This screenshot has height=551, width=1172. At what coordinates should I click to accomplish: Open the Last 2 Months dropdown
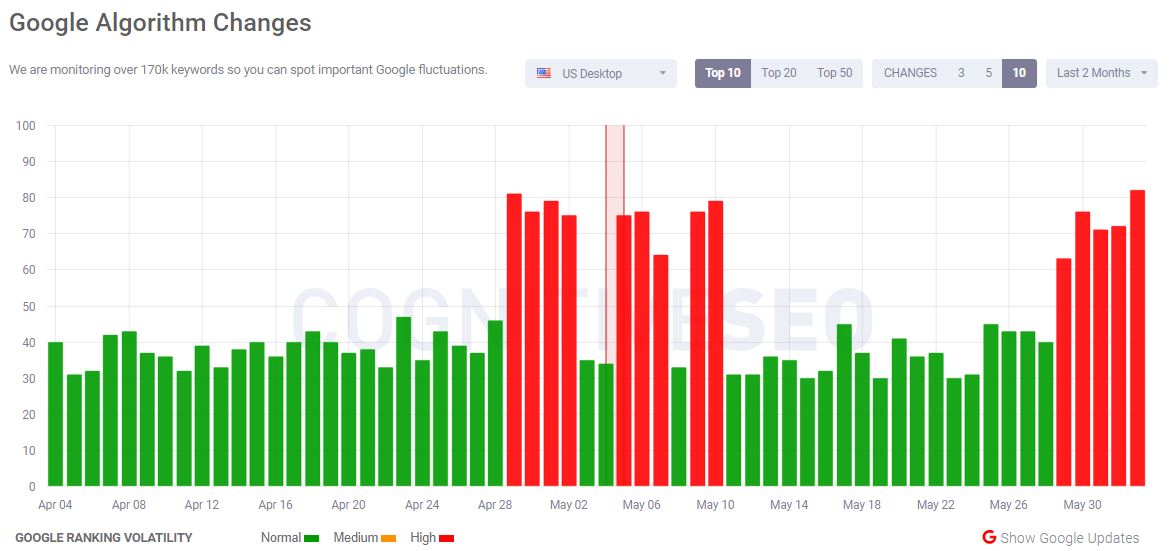[x=1102, y=73]
